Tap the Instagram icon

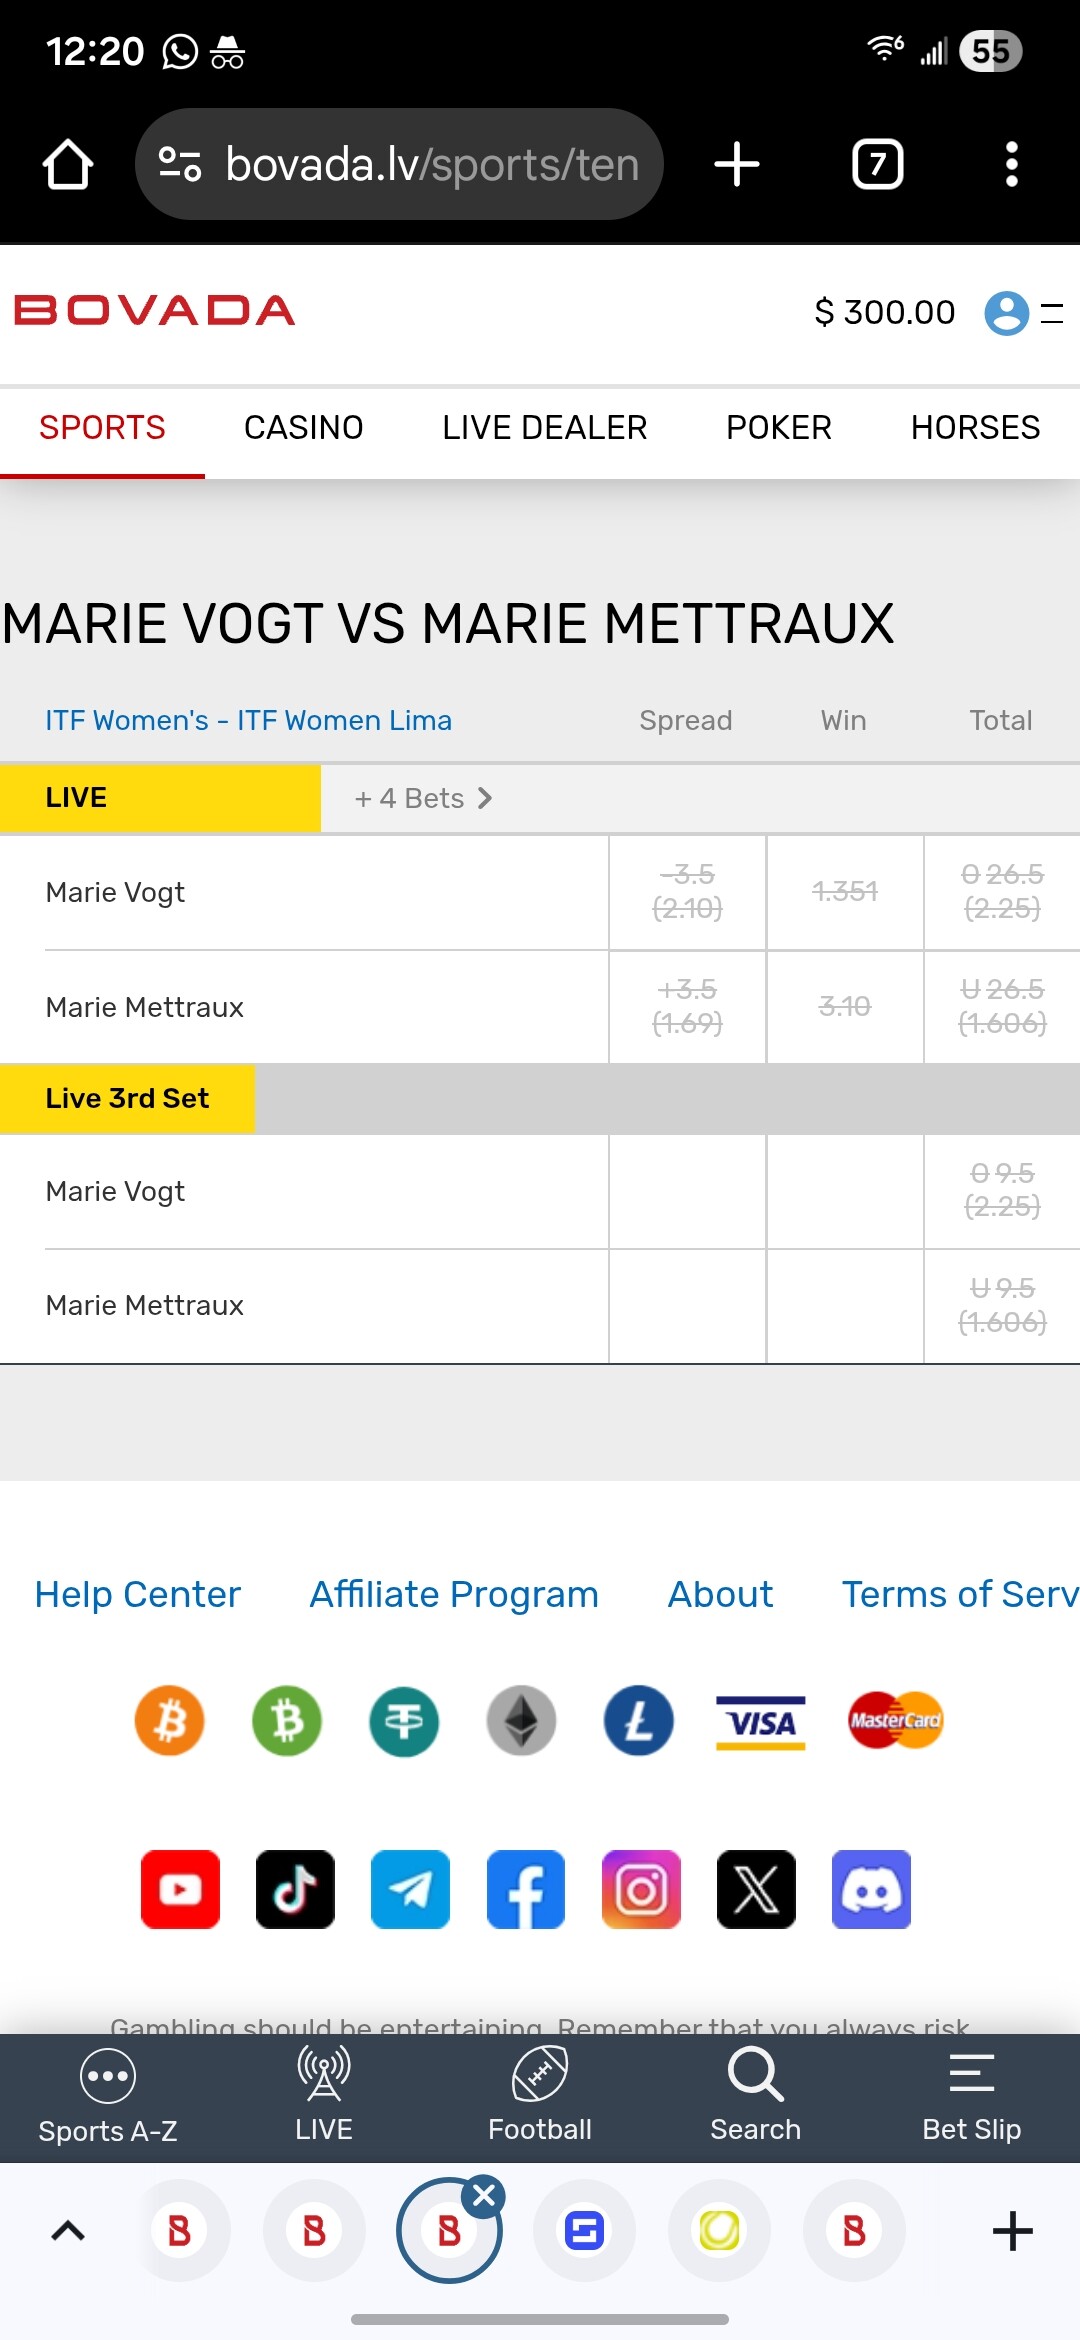pos(641,1889)
